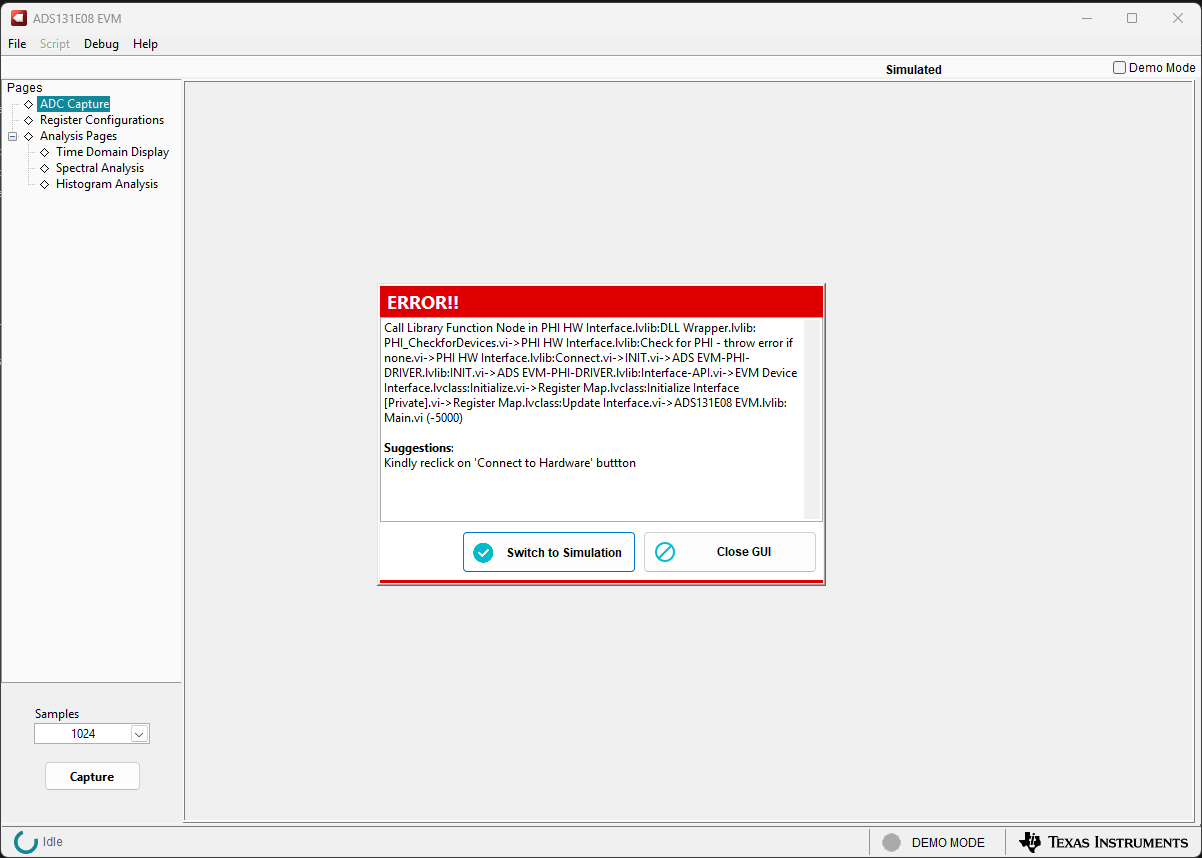1202x858 pixels.
Task: Maximize the ADS131E08 EVM window
Action: [1132, 18]
